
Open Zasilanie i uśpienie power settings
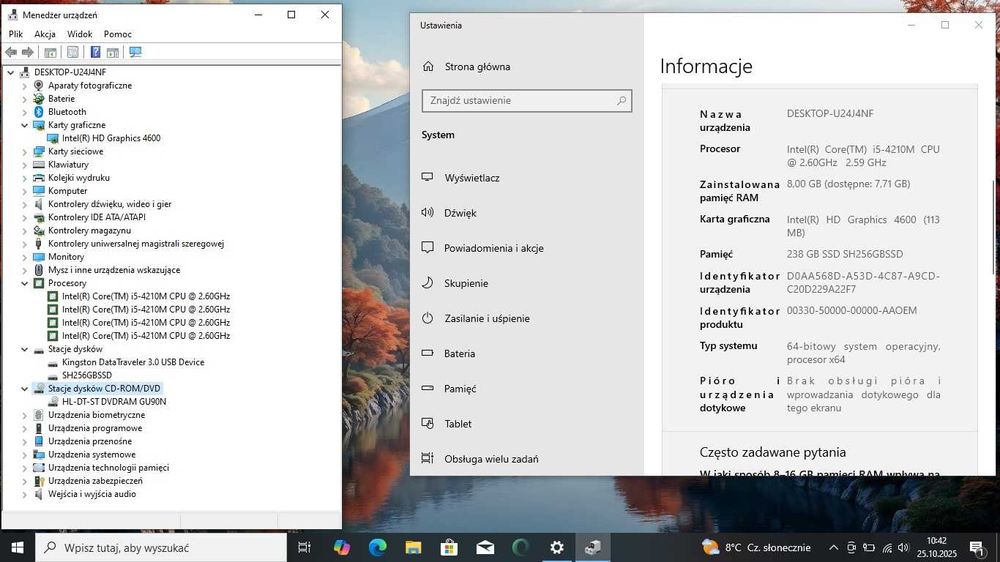pyautogui.click(x=487, y=318)
